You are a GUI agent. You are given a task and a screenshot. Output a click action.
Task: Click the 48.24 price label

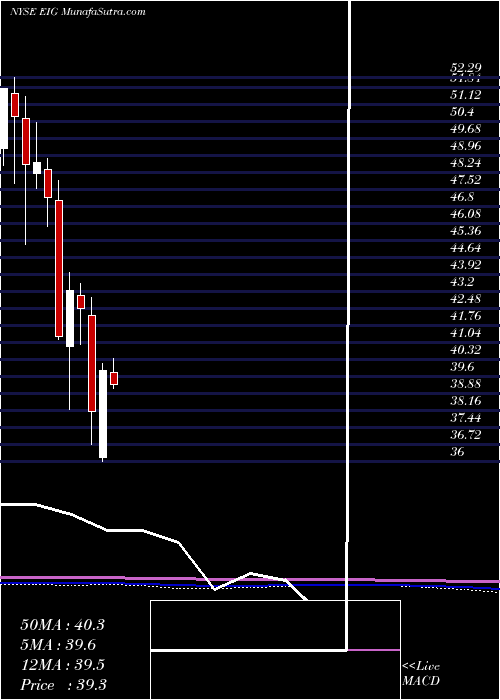(466, 162)
